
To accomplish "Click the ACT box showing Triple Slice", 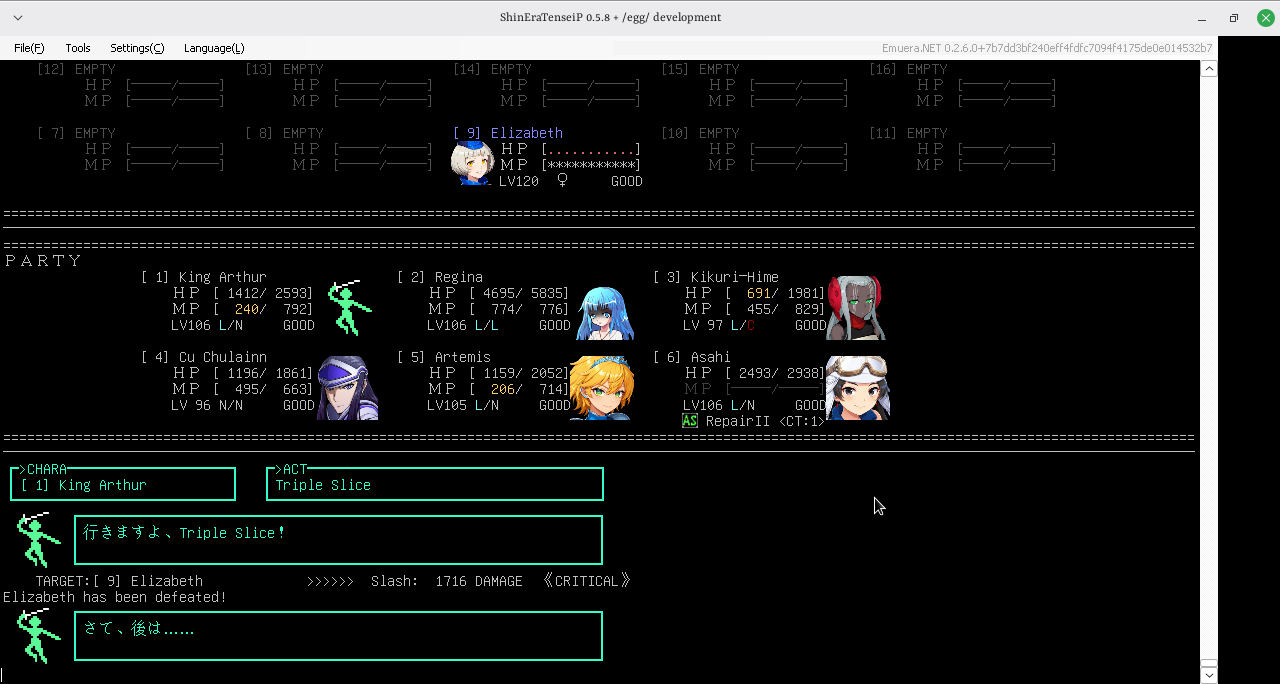I will (435, 484).
